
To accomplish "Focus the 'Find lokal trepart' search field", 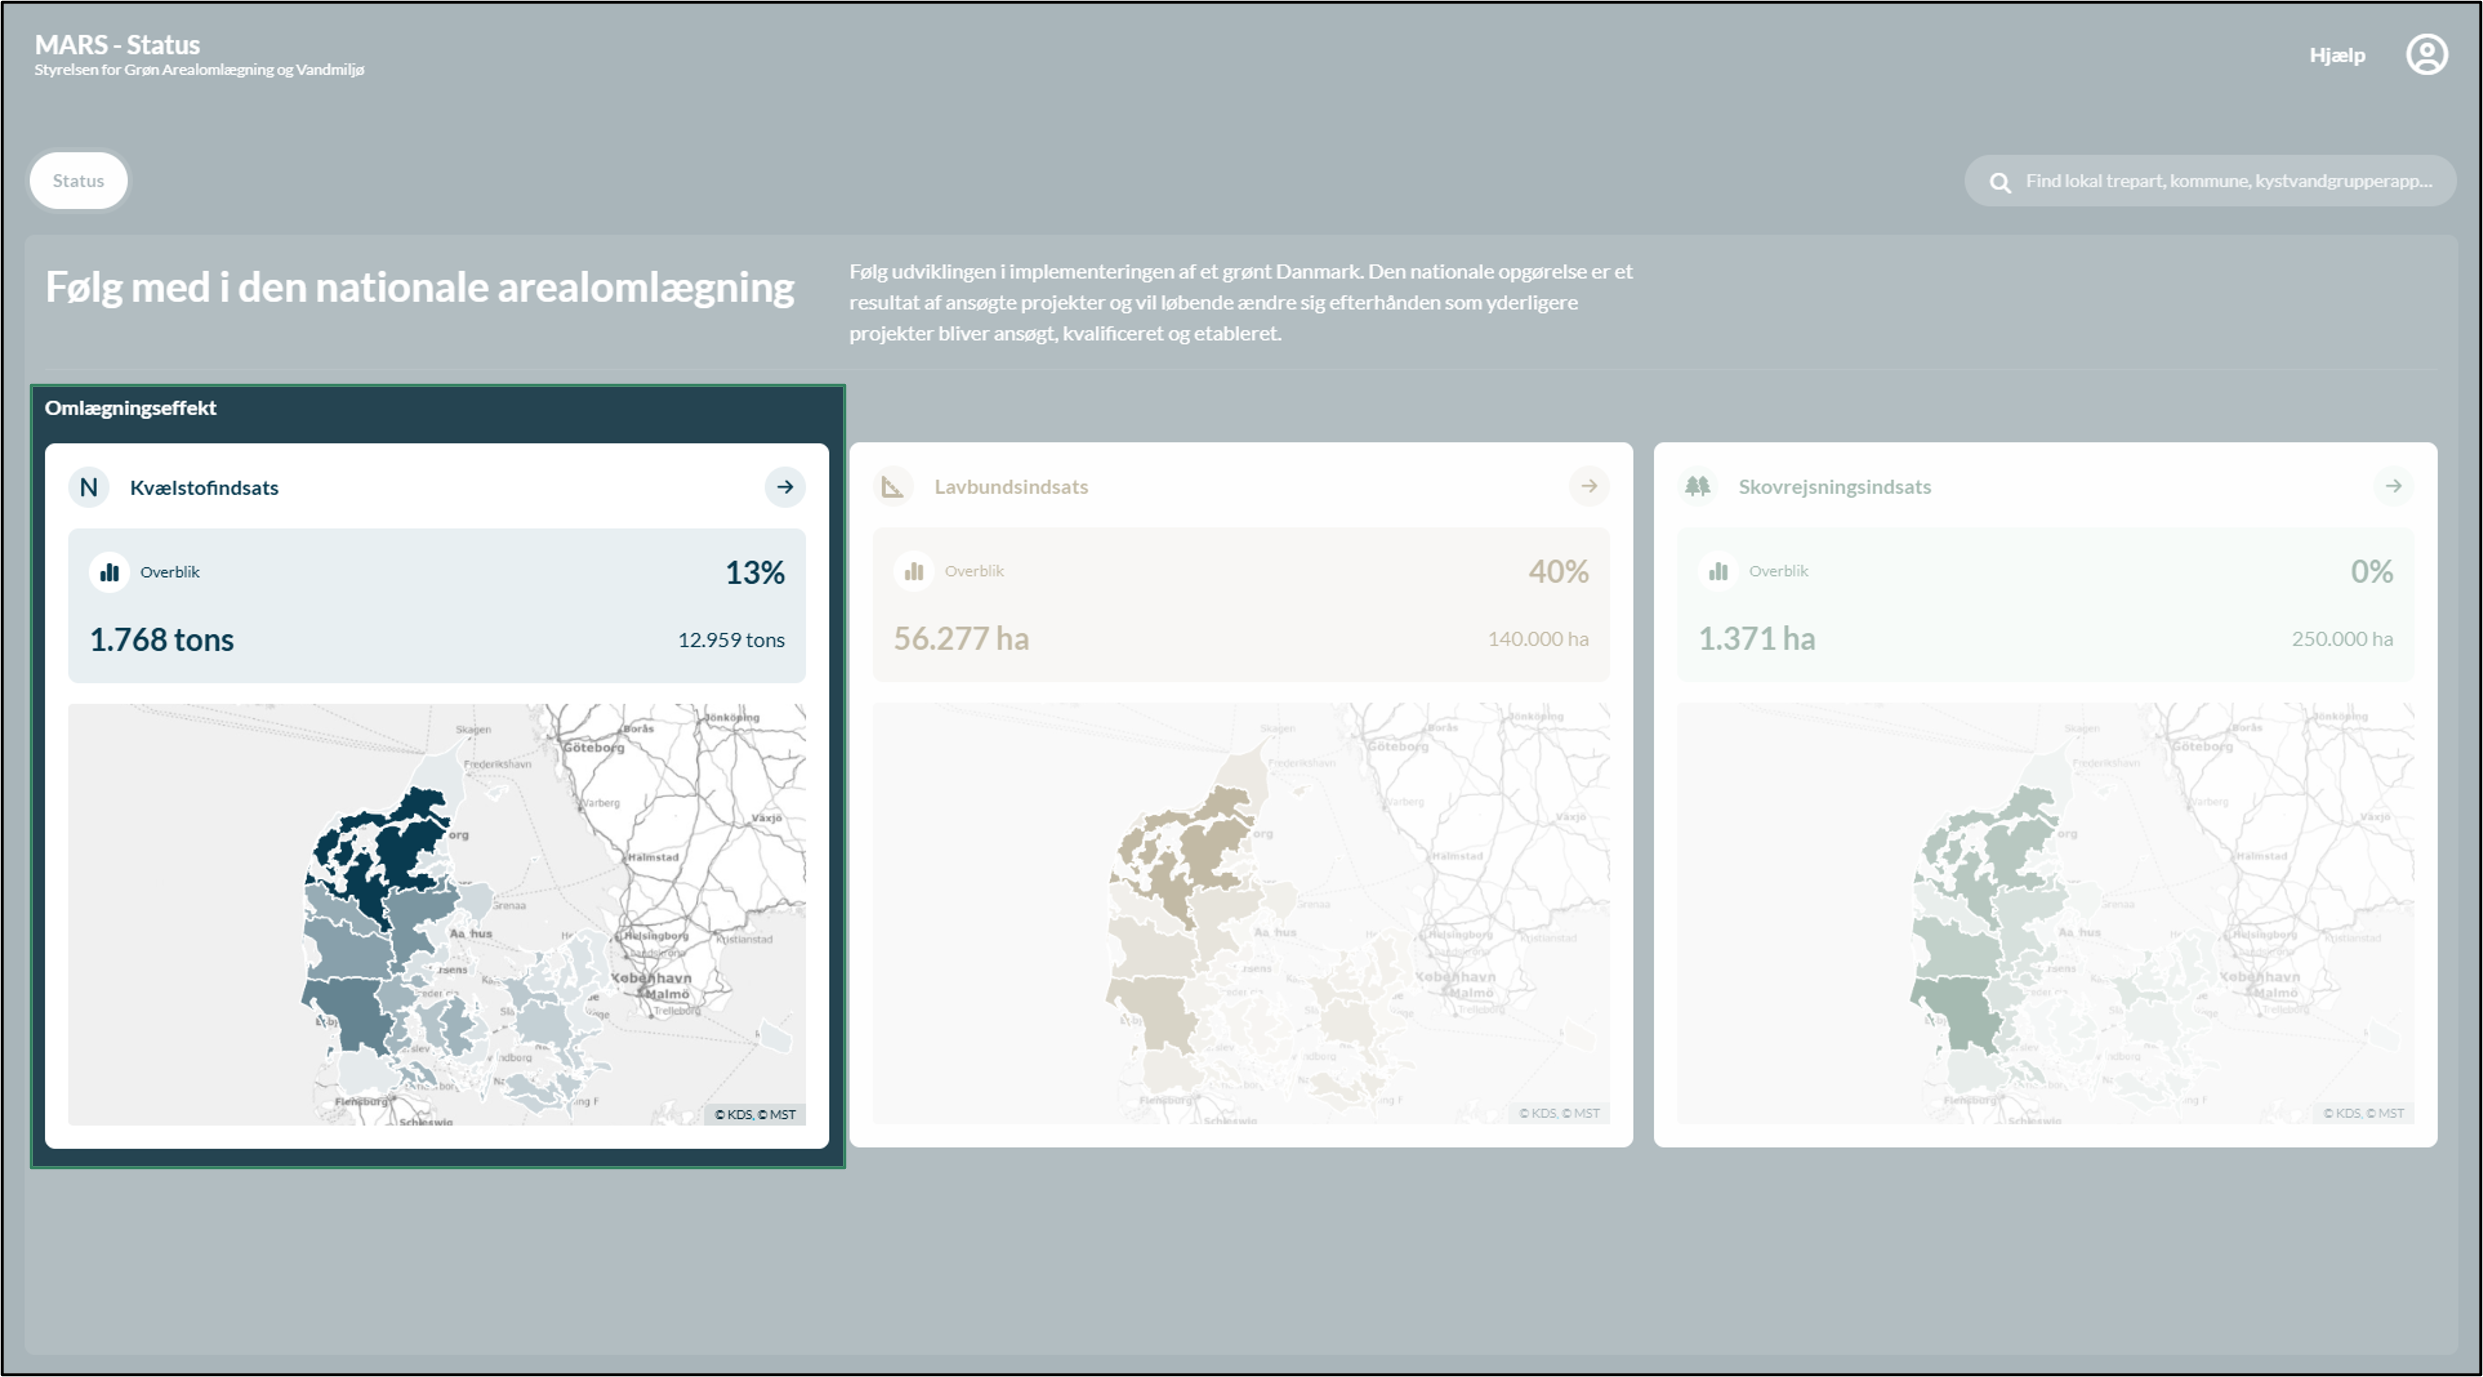I will point(2210,181).
